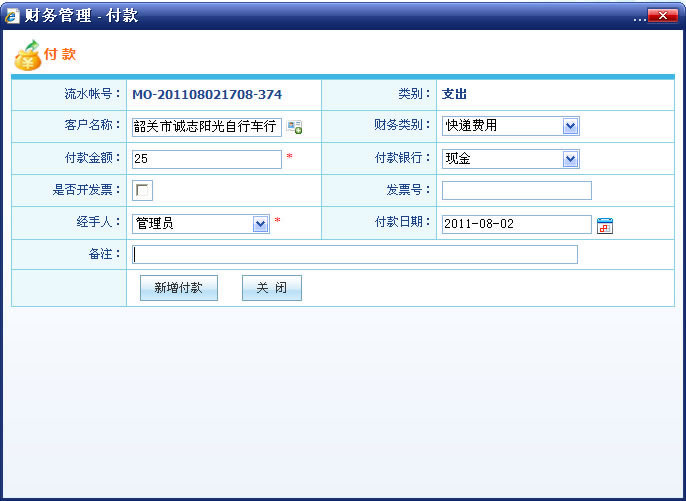Close the window with the red X
The image size is (686, 501).
(x=661, y=15)
